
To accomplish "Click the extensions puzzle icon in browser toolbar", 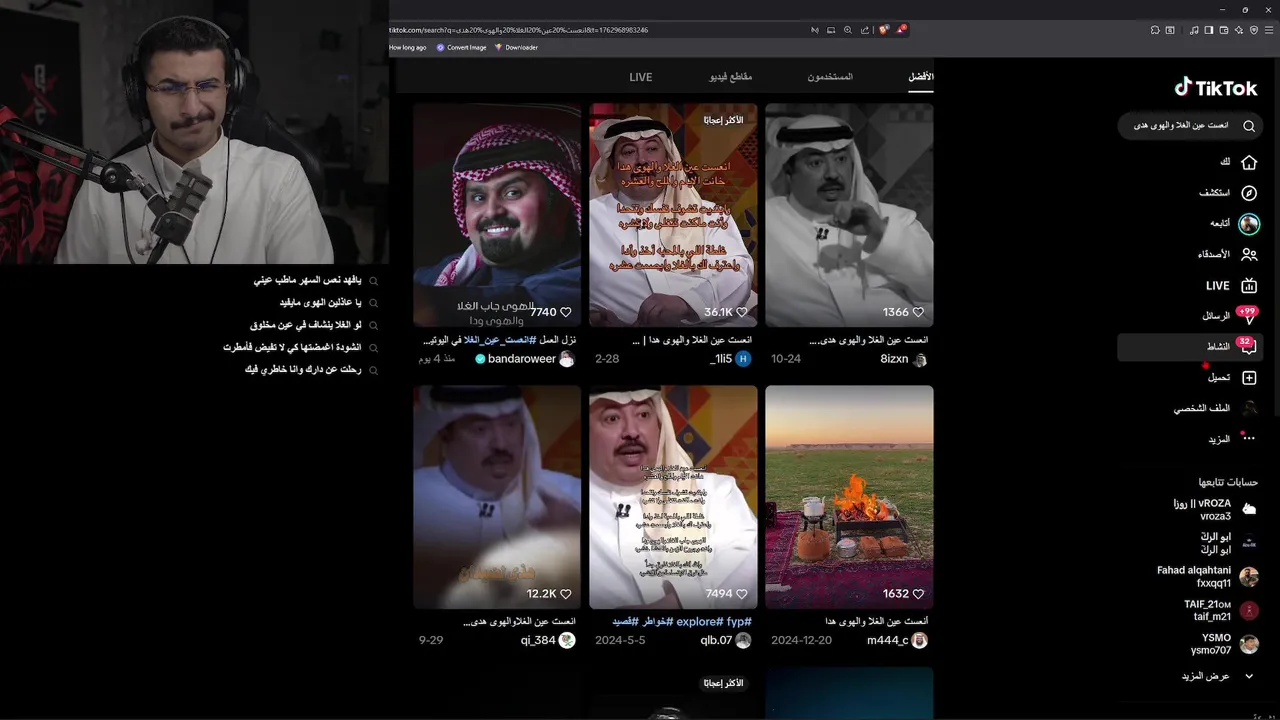I will (x=1155, y=30).
